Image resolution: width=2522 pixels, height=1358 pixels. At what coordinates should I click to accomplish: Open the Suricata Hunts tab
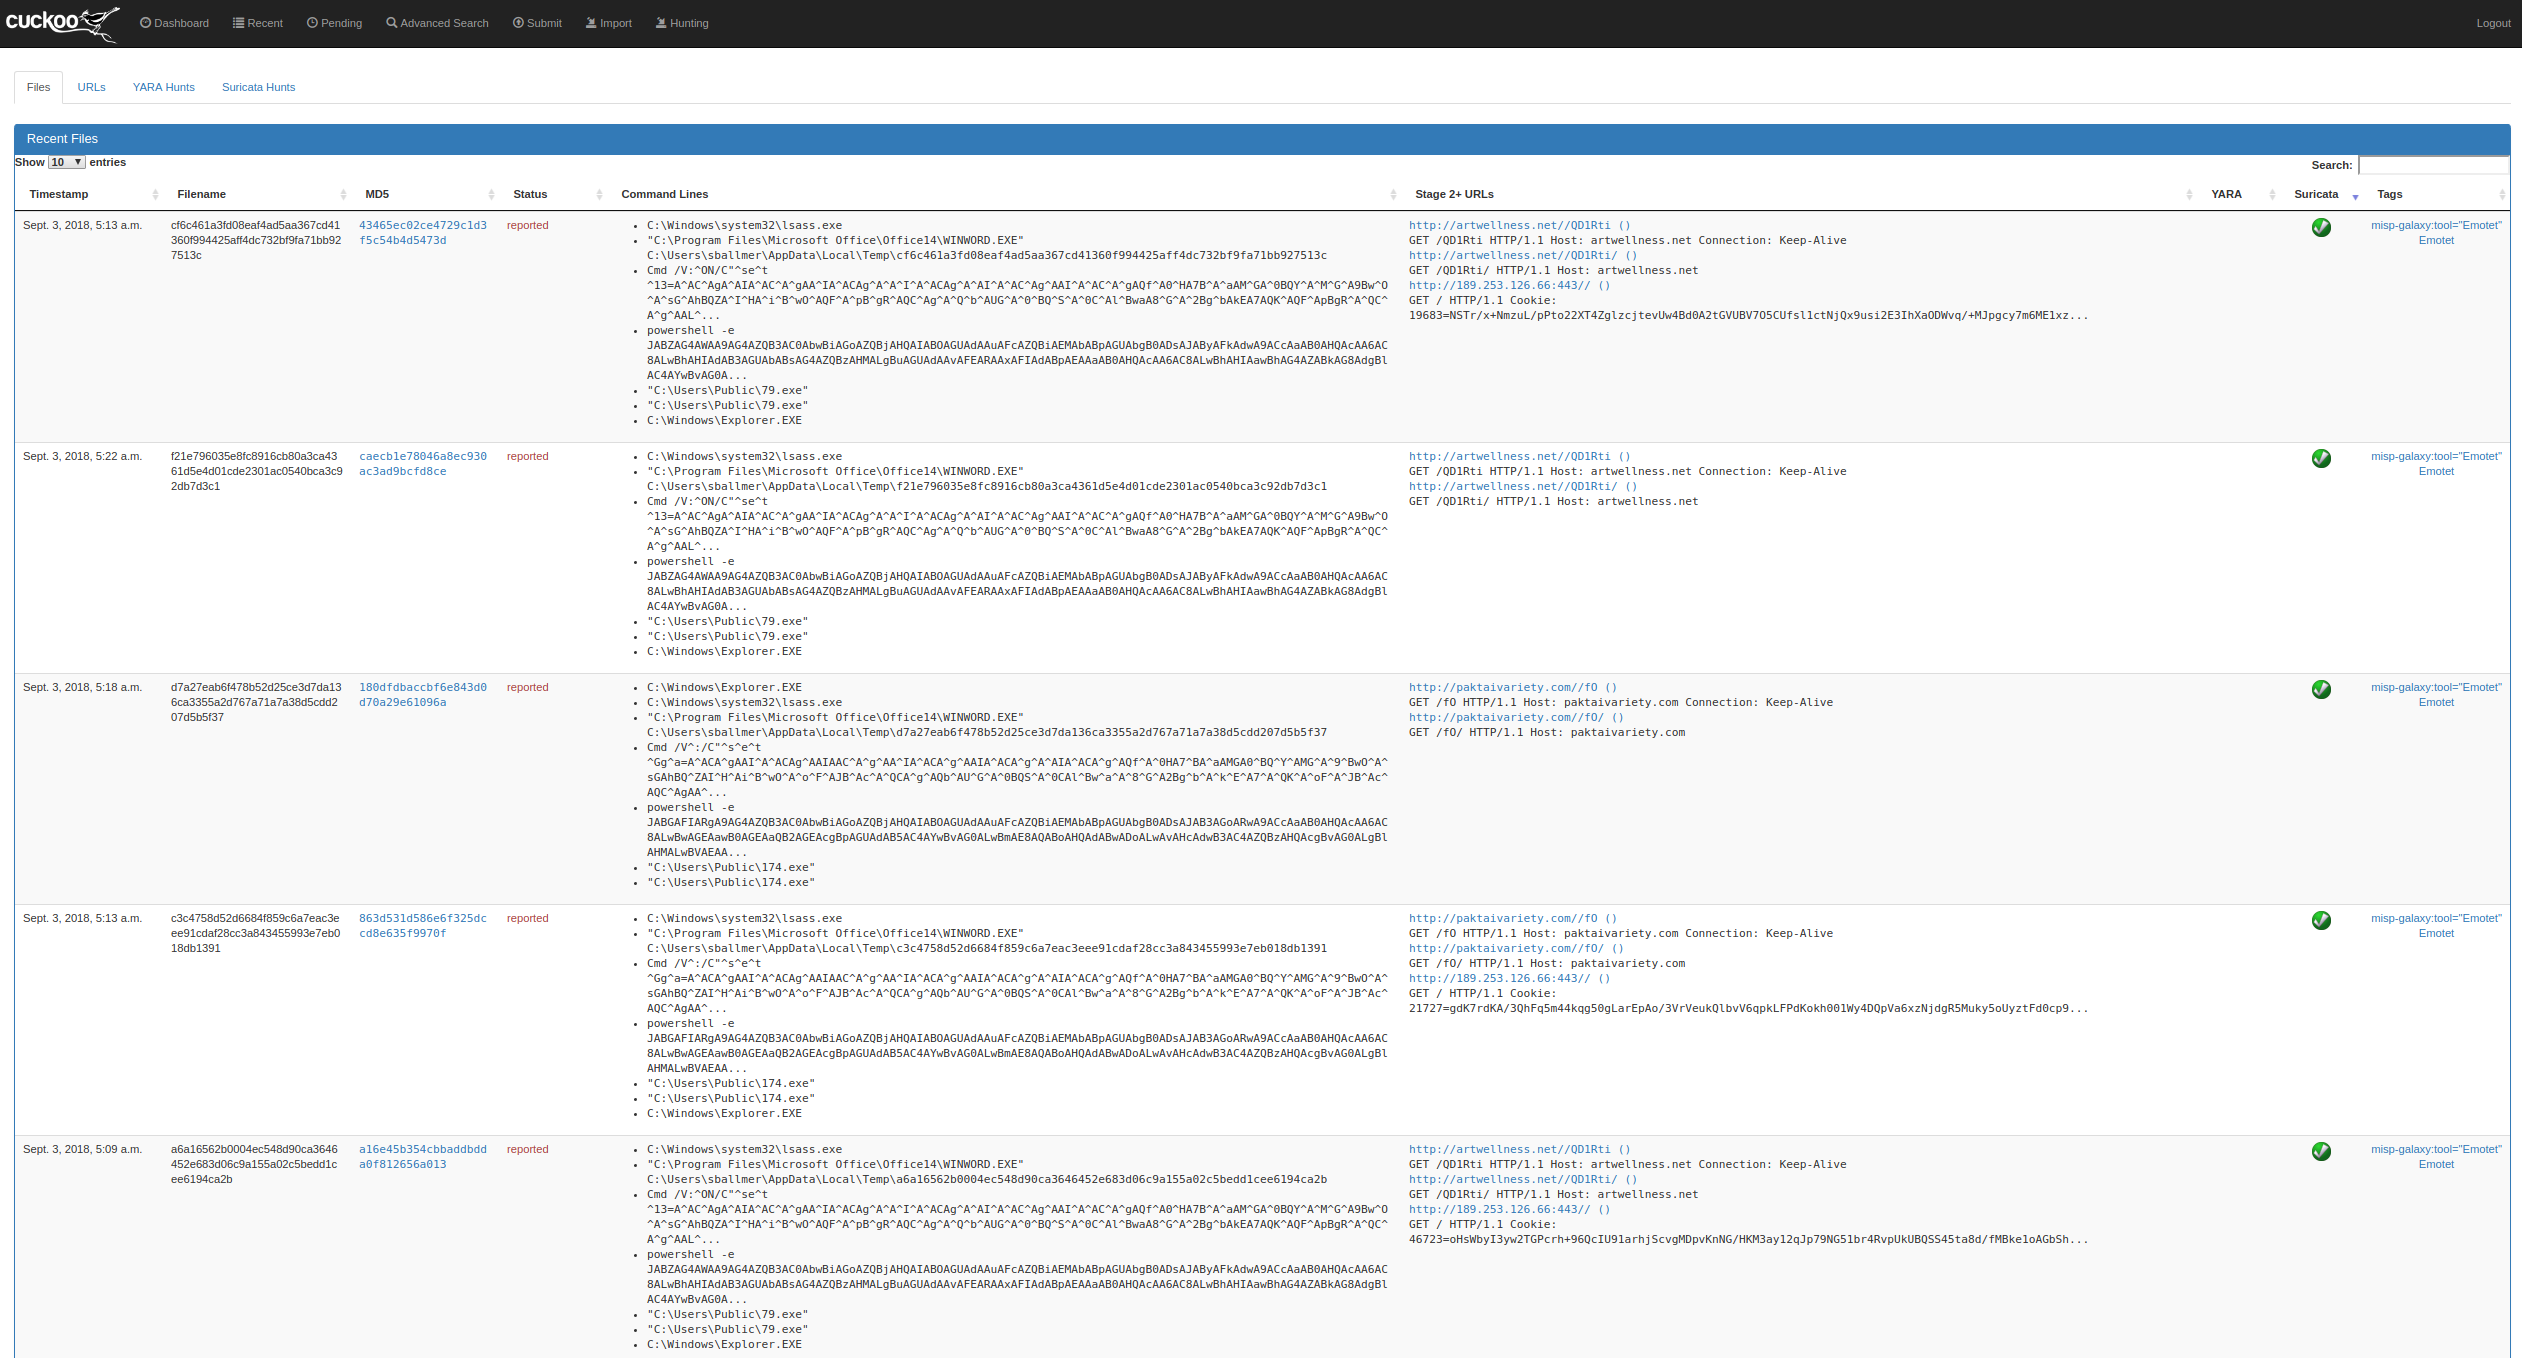pyautogui.click(x=258, y=87)
